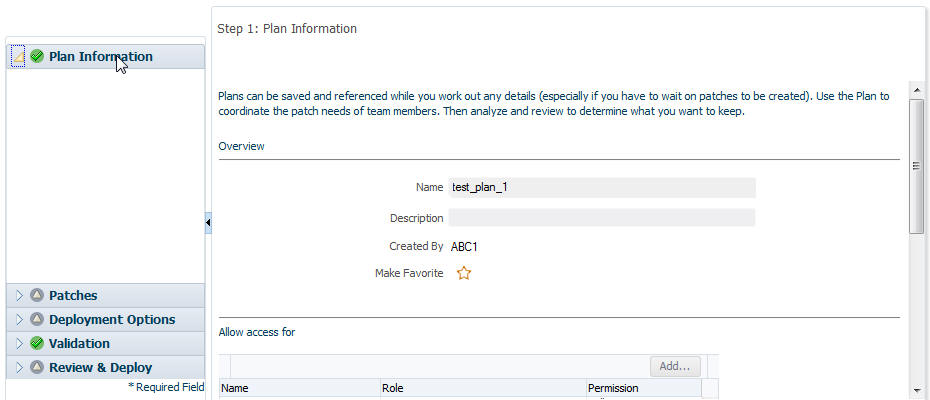Viewport: 930px width, 400px height.
Task: Click the green checkmark beside Plan Information
Action: coord(37,56)
